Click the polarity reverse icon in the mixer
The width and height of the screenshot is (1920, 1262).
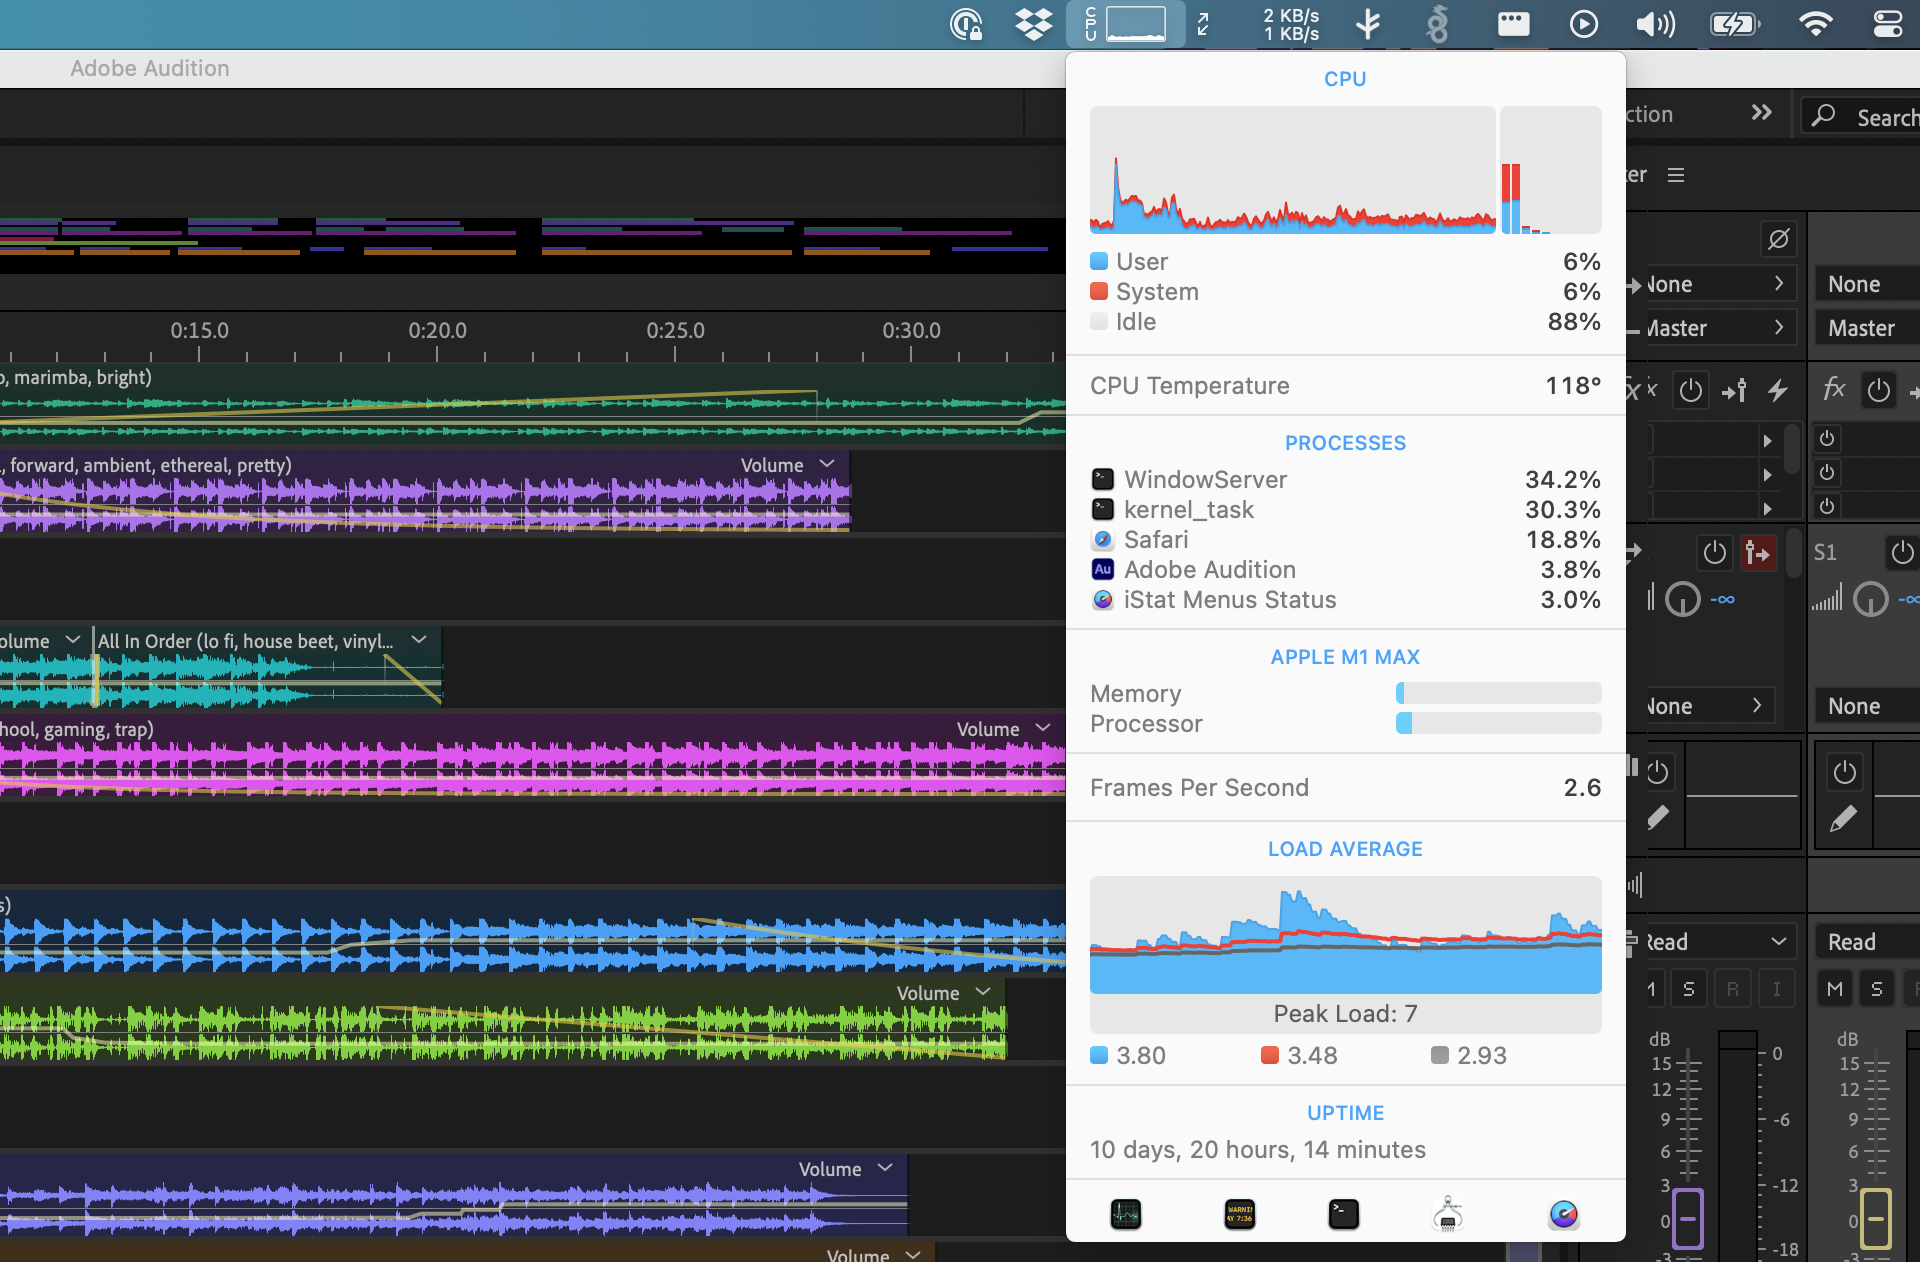(x=1778, y=239)
